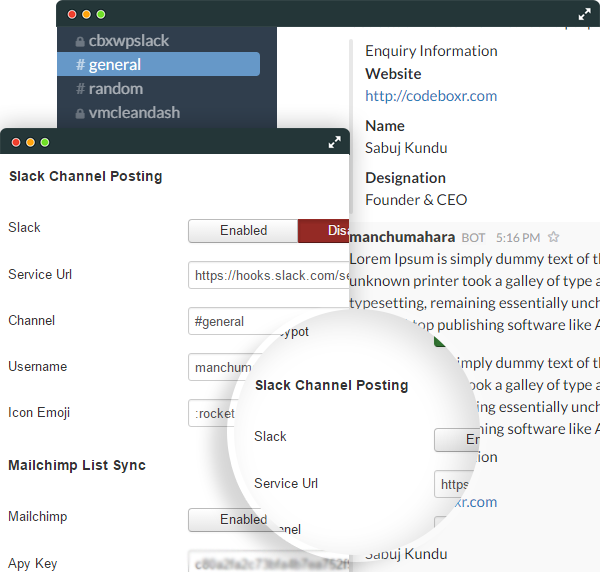Click the manchumahara sender name
The height and width of the screenshot is (572, 600).
click(x=402, y=237)
